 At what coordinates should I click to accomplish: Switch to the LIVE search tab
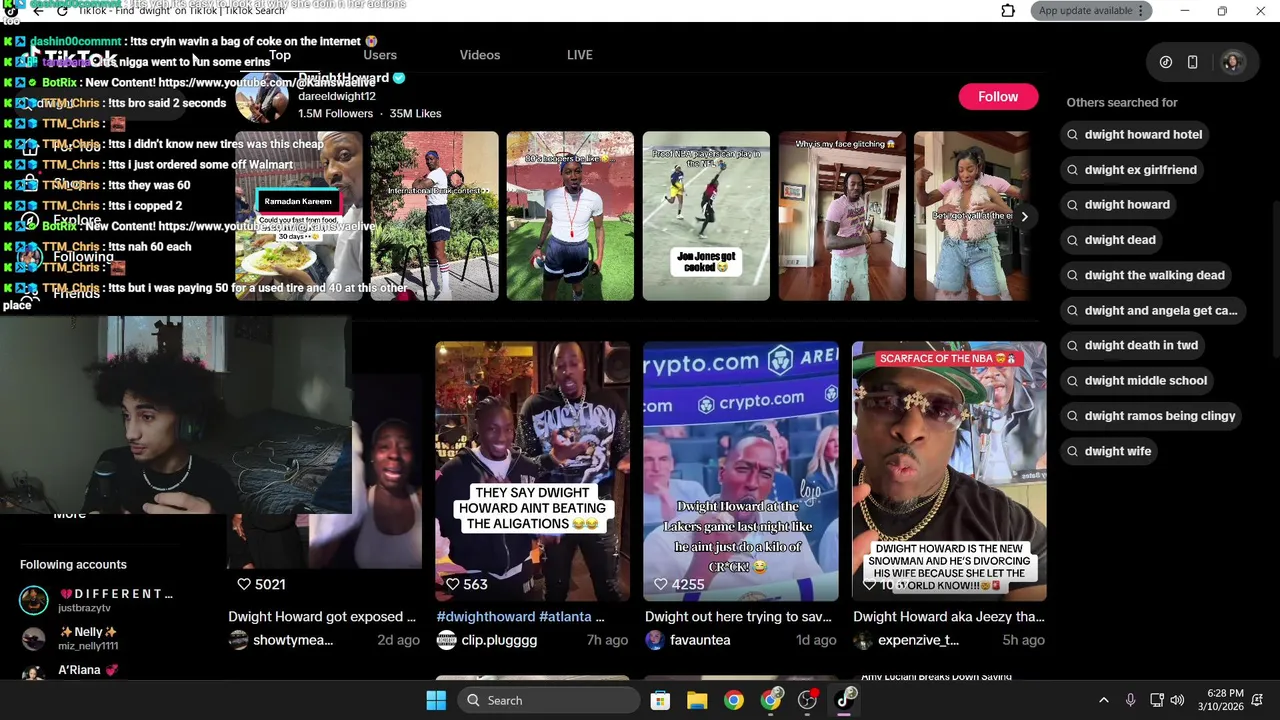(x=580, y=55)
